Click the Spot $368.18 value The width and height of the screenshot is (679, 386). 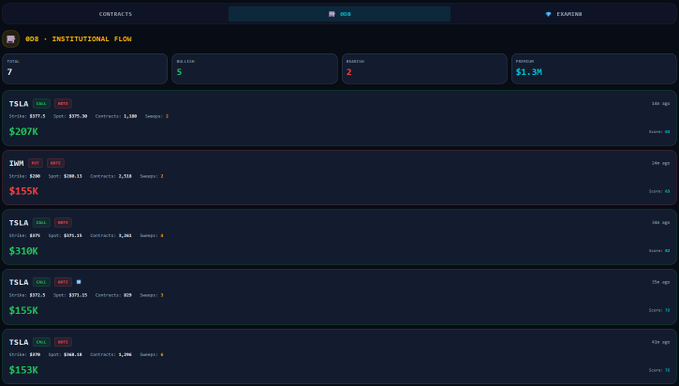click(x=73, y=354)
